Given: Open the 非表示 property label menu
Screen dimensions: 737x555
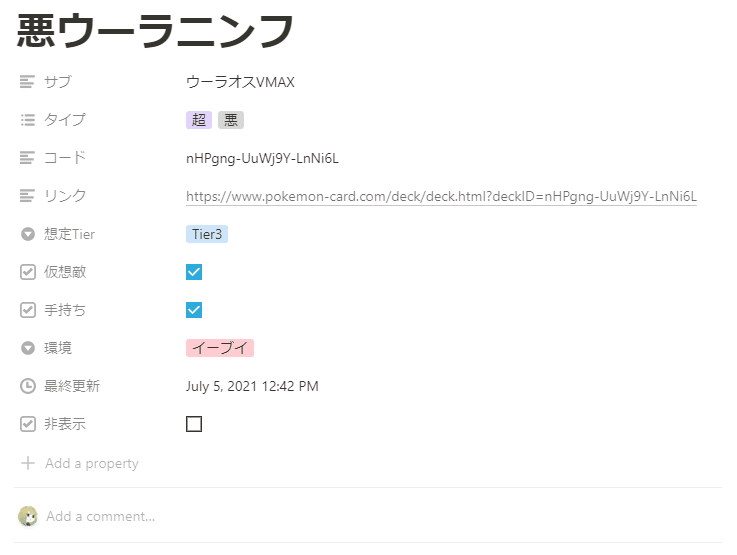Looking at the screenshot, I should click(65, 424).
